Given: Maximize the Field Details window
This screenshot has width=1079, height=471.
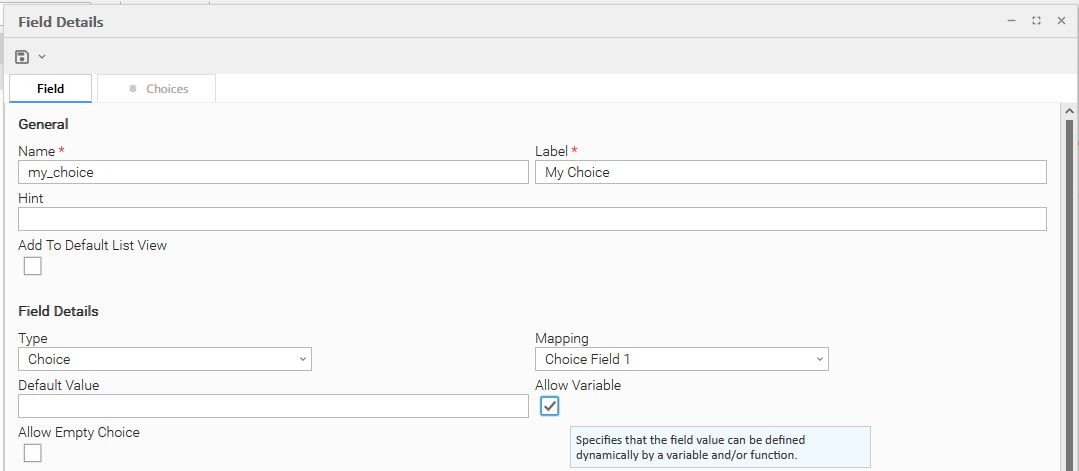Looking at the screenshot, I should tap(1036, 21).
